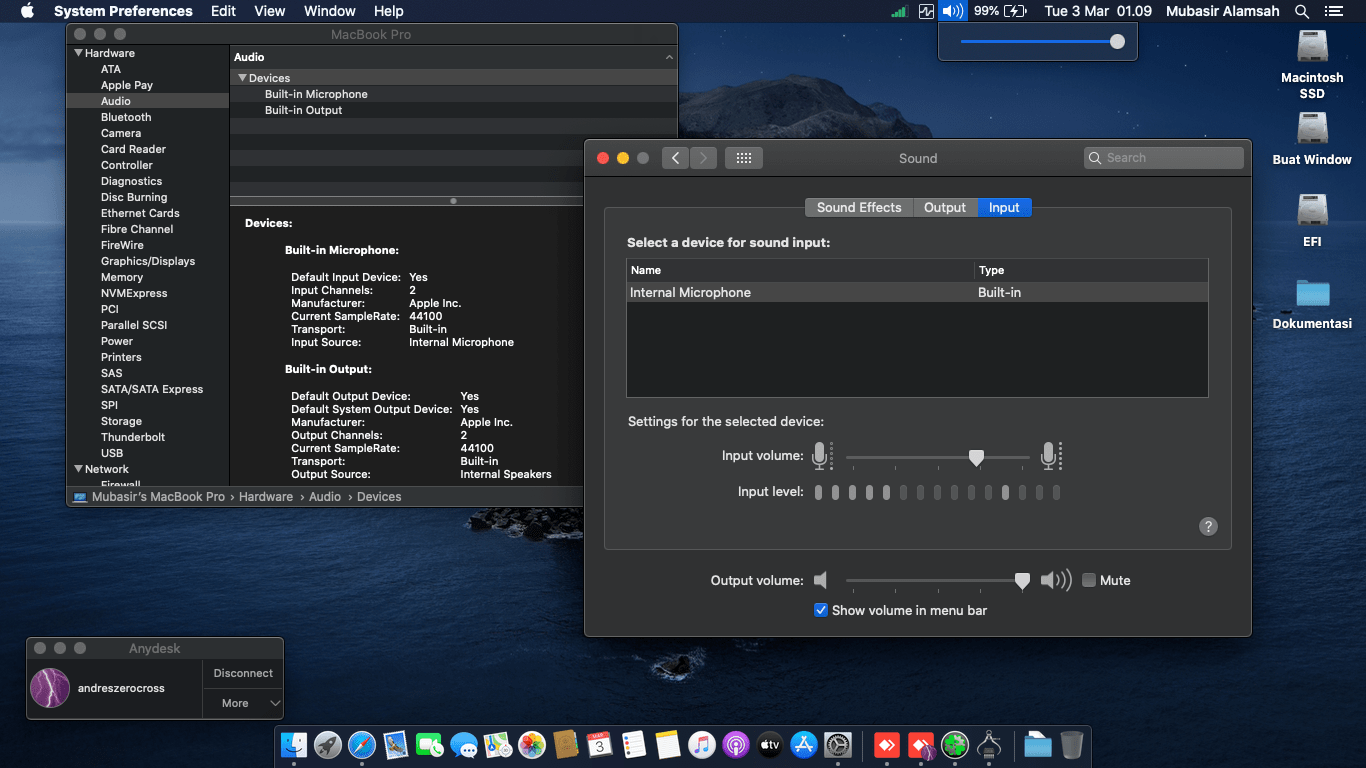The height and width of the screenshot is (768, 1366).
Task: Open FaceTime from the Dock
Action: [430, 745]
